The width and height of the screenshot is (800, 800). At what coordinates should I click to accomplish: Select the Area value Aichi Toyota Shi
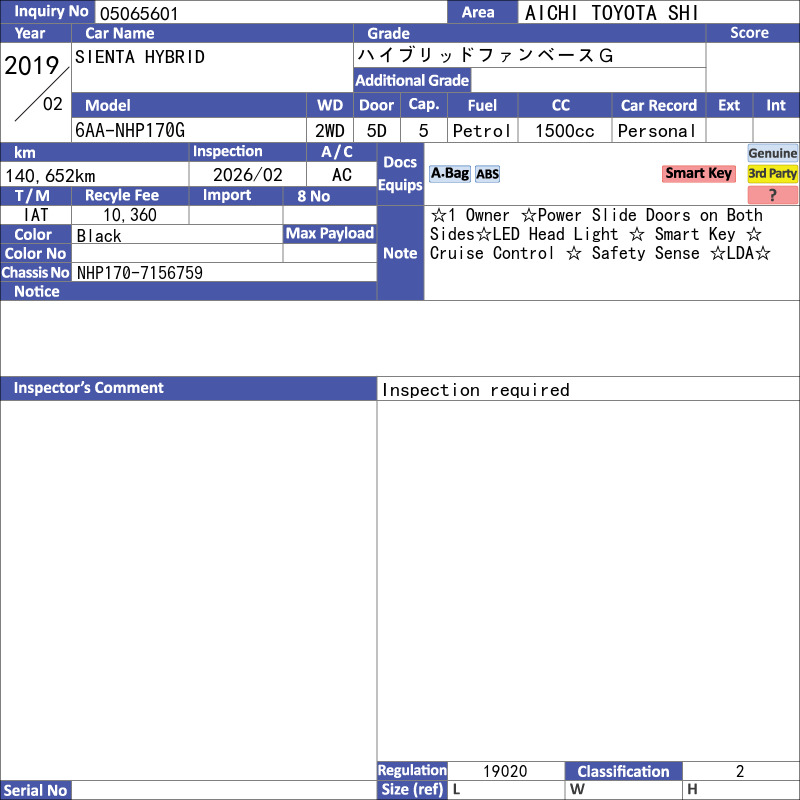coord(612,13)
